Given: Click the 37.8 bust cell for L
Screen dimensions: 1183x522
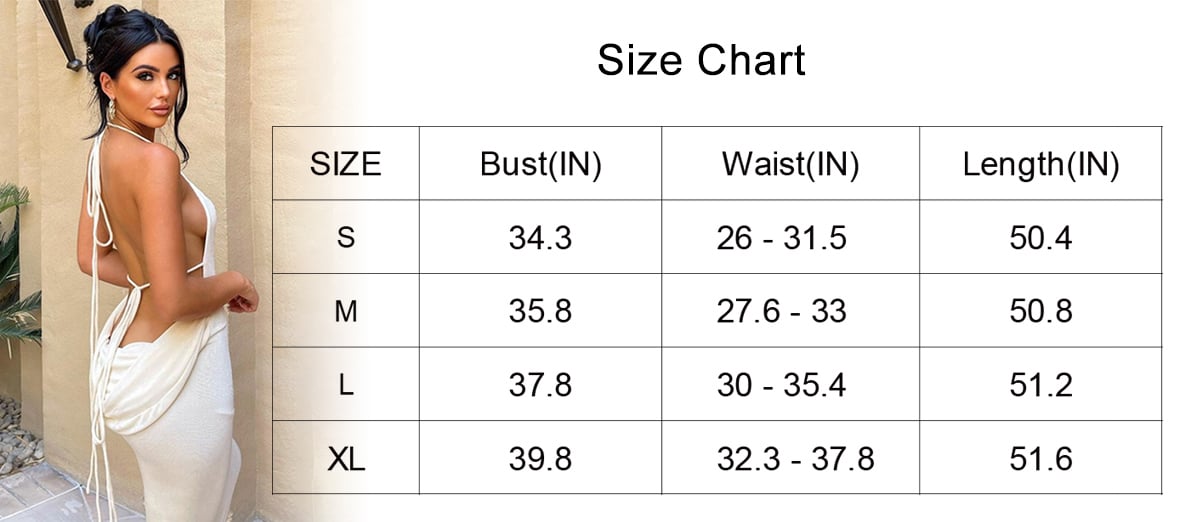Looking at the screenshot, I should 540,385.
